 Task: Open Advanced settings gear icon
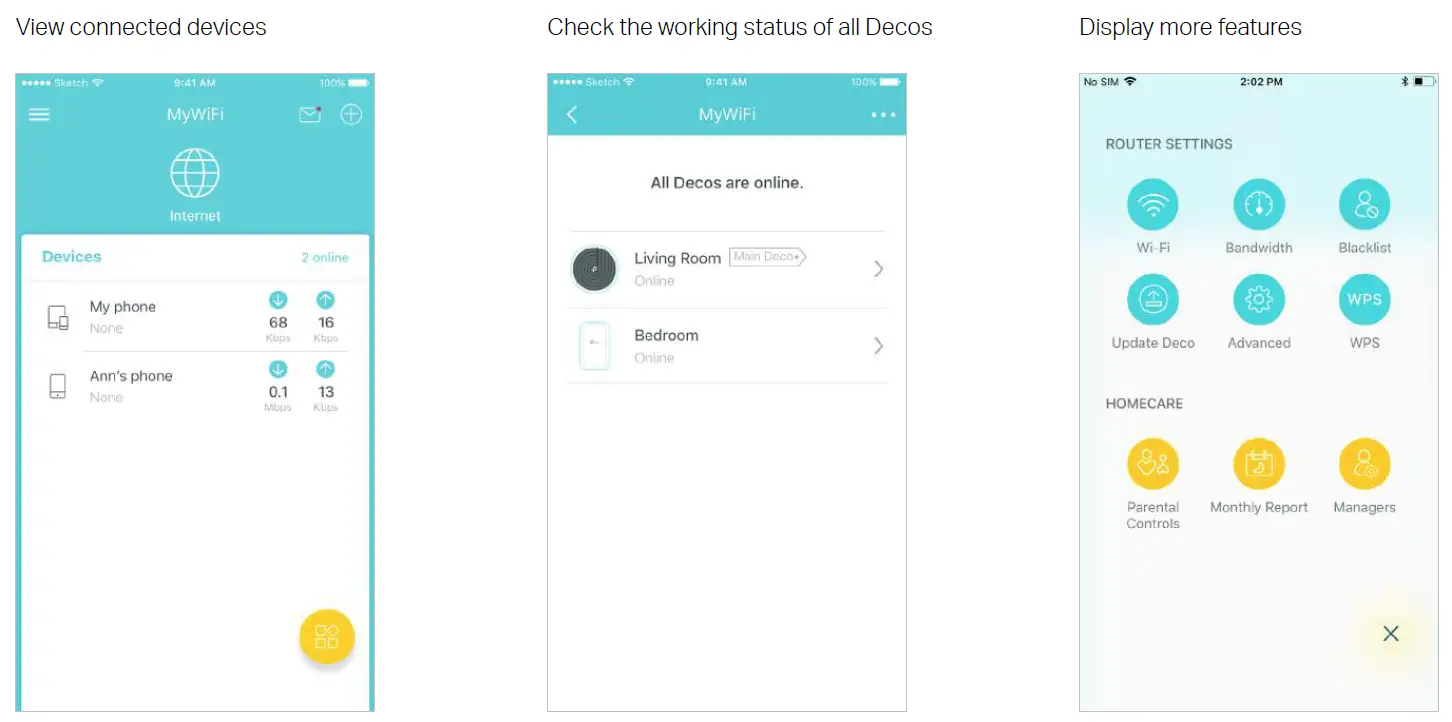click(1258, 299)
